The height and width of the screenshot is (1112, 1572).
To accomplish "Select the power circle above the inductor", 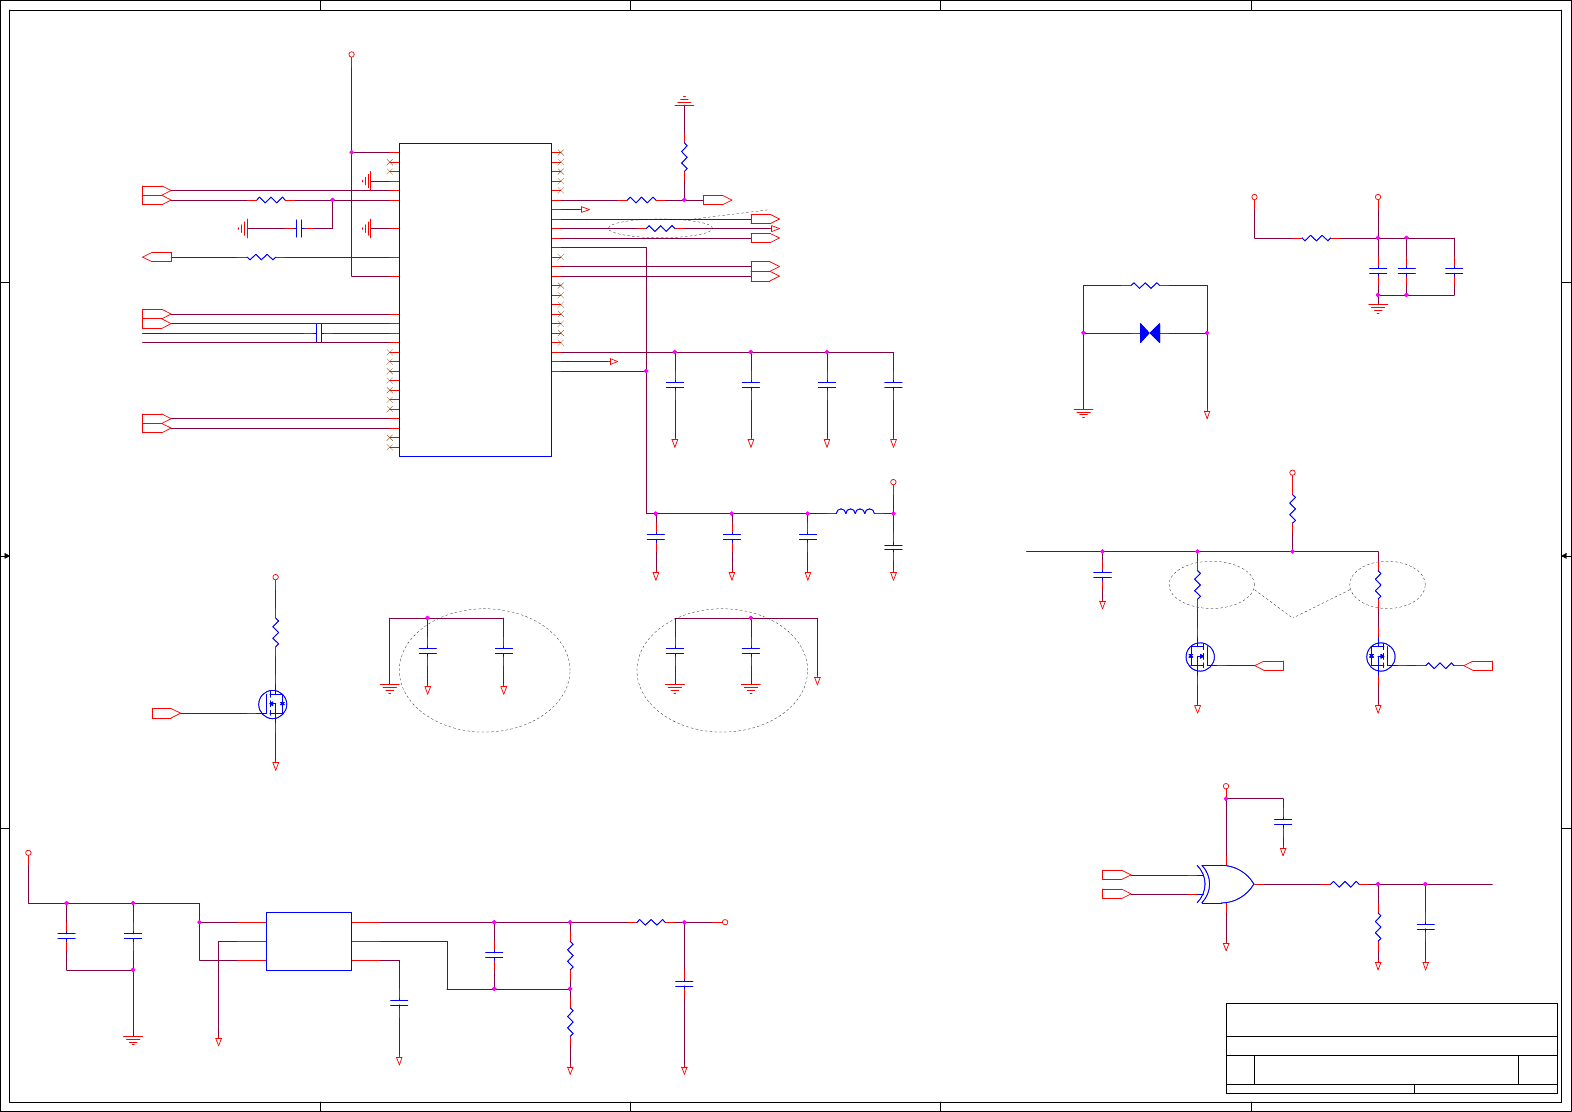I will coord(893,482).
